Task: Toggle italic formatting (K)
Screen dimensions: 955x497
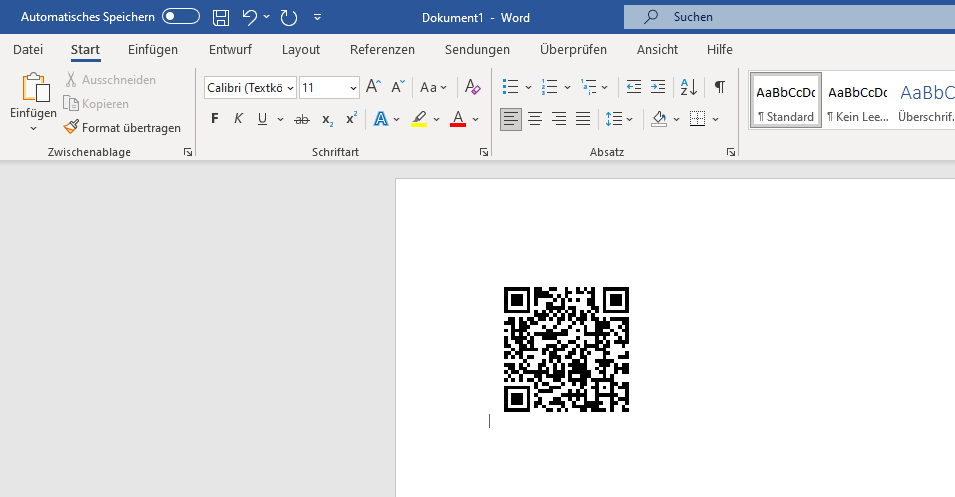Action: [238, 119]
